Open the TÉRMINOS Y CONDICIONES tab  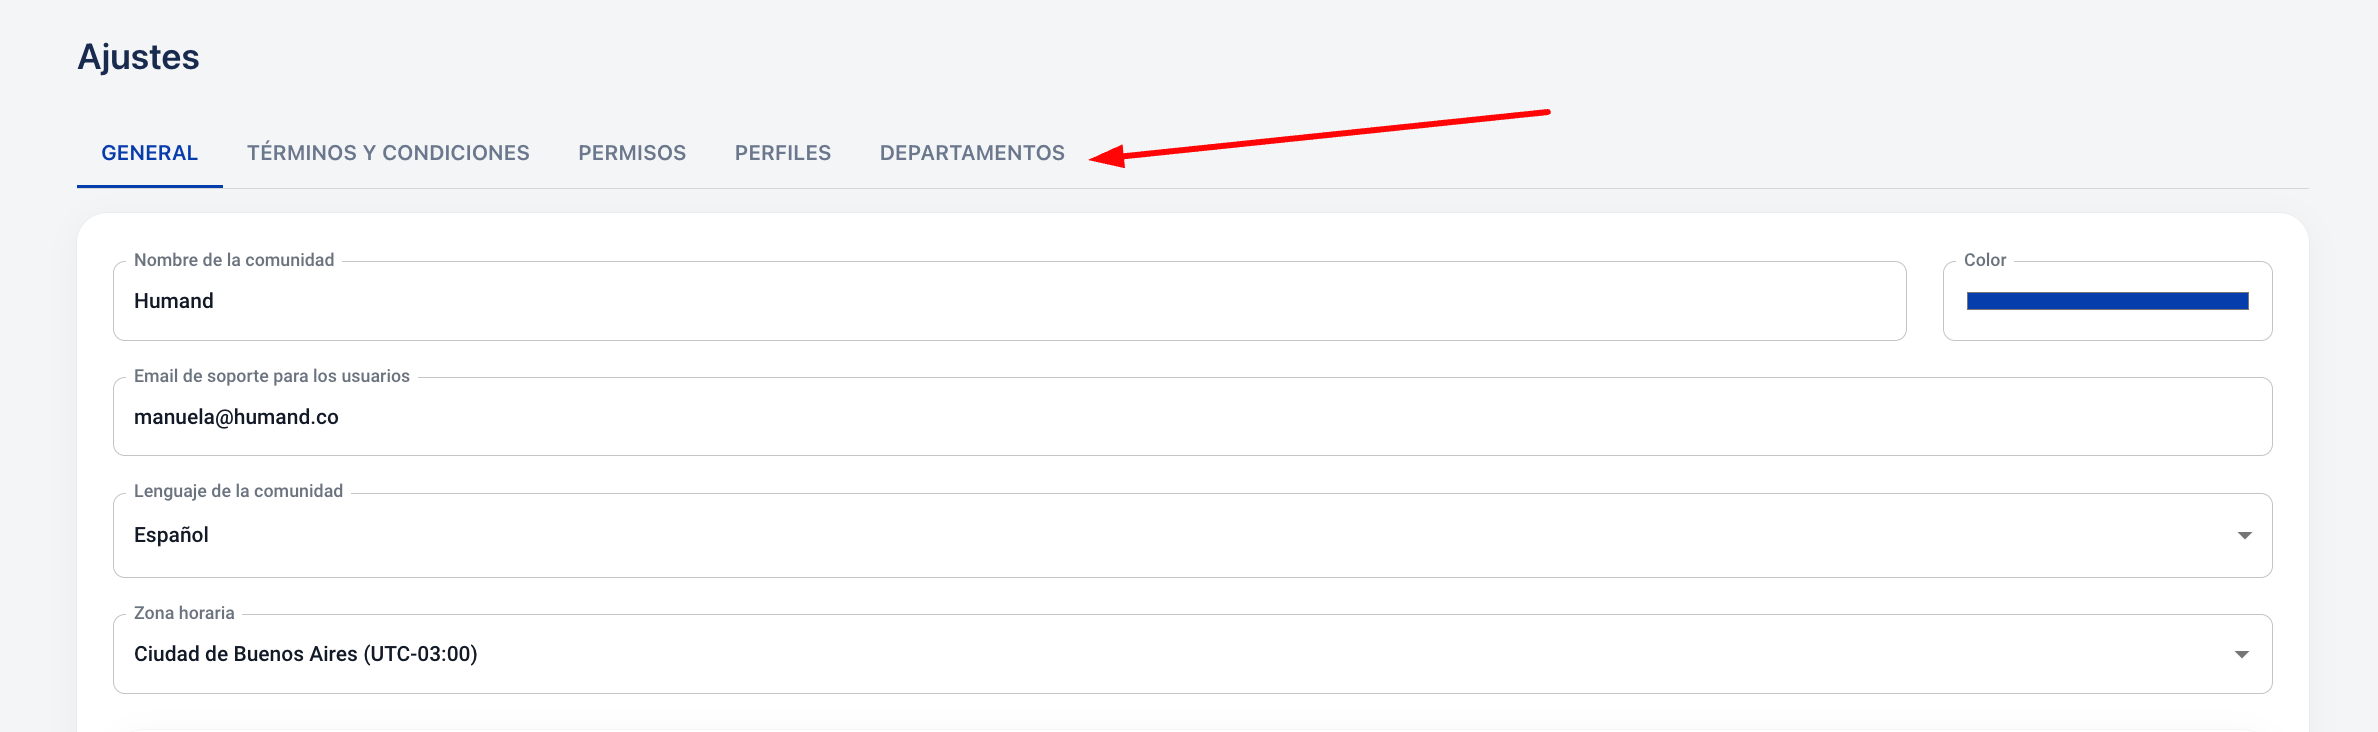tap(388, 153)
